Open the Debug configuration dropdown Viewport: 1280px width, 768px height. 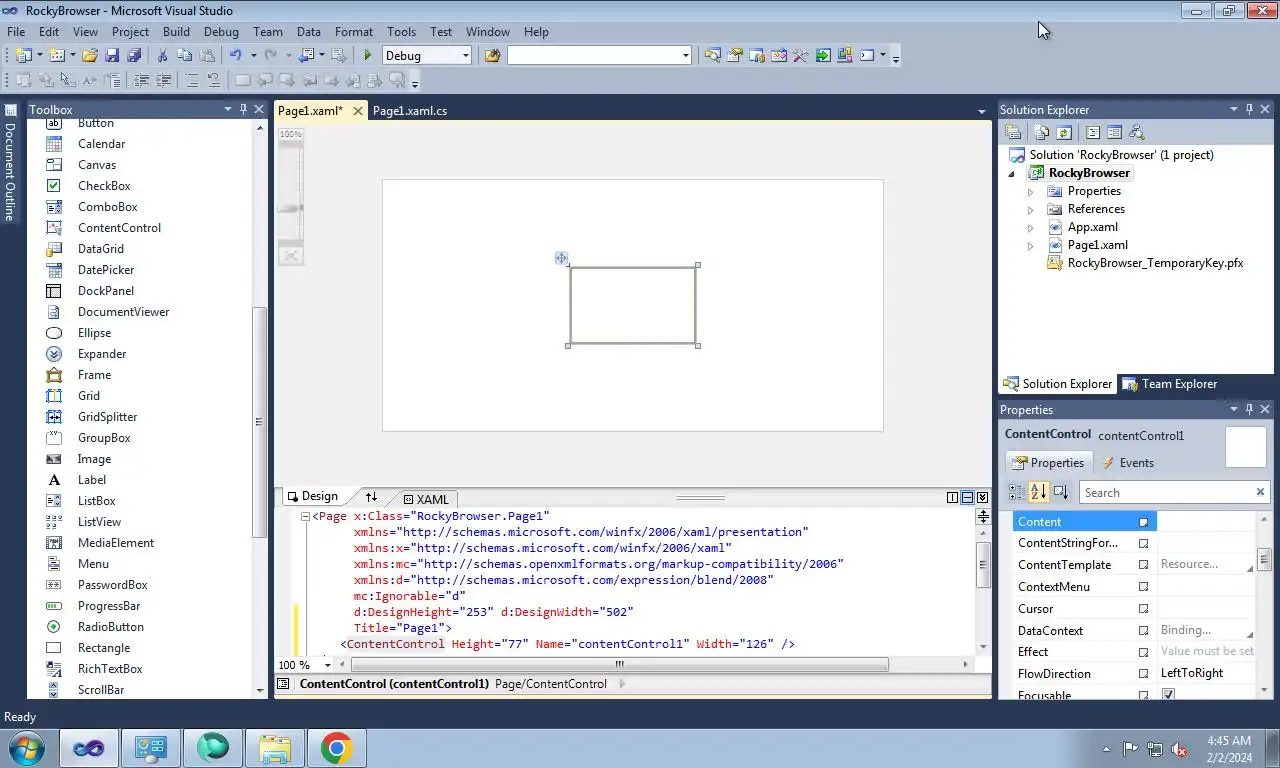(465, 56)
